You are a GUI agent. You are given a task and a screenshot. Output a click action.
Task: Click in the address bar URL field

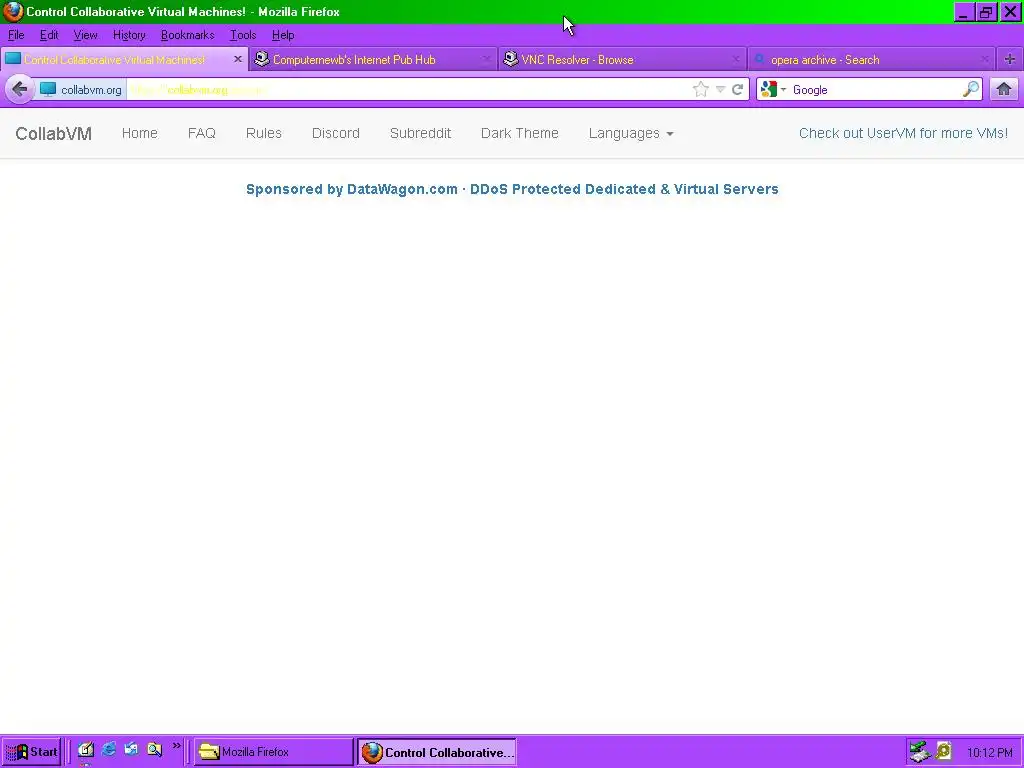(x=408, y=89)
